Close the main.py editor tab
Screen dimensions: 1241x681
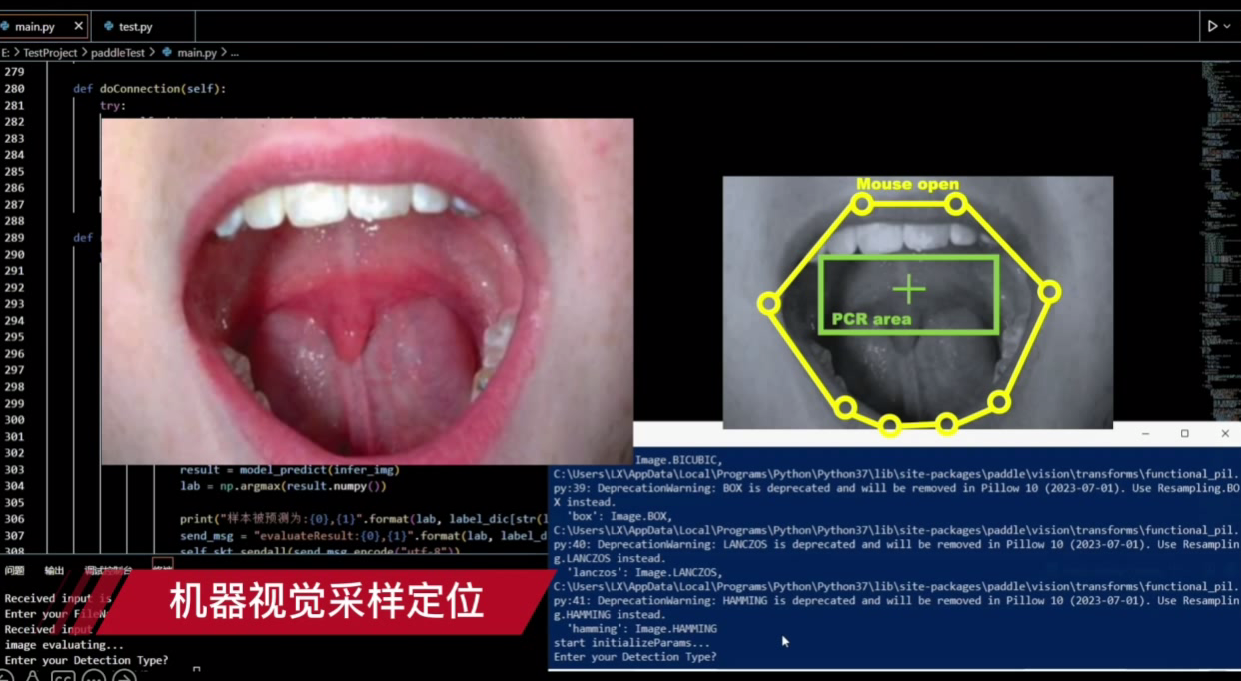click(x=79, y=26)
